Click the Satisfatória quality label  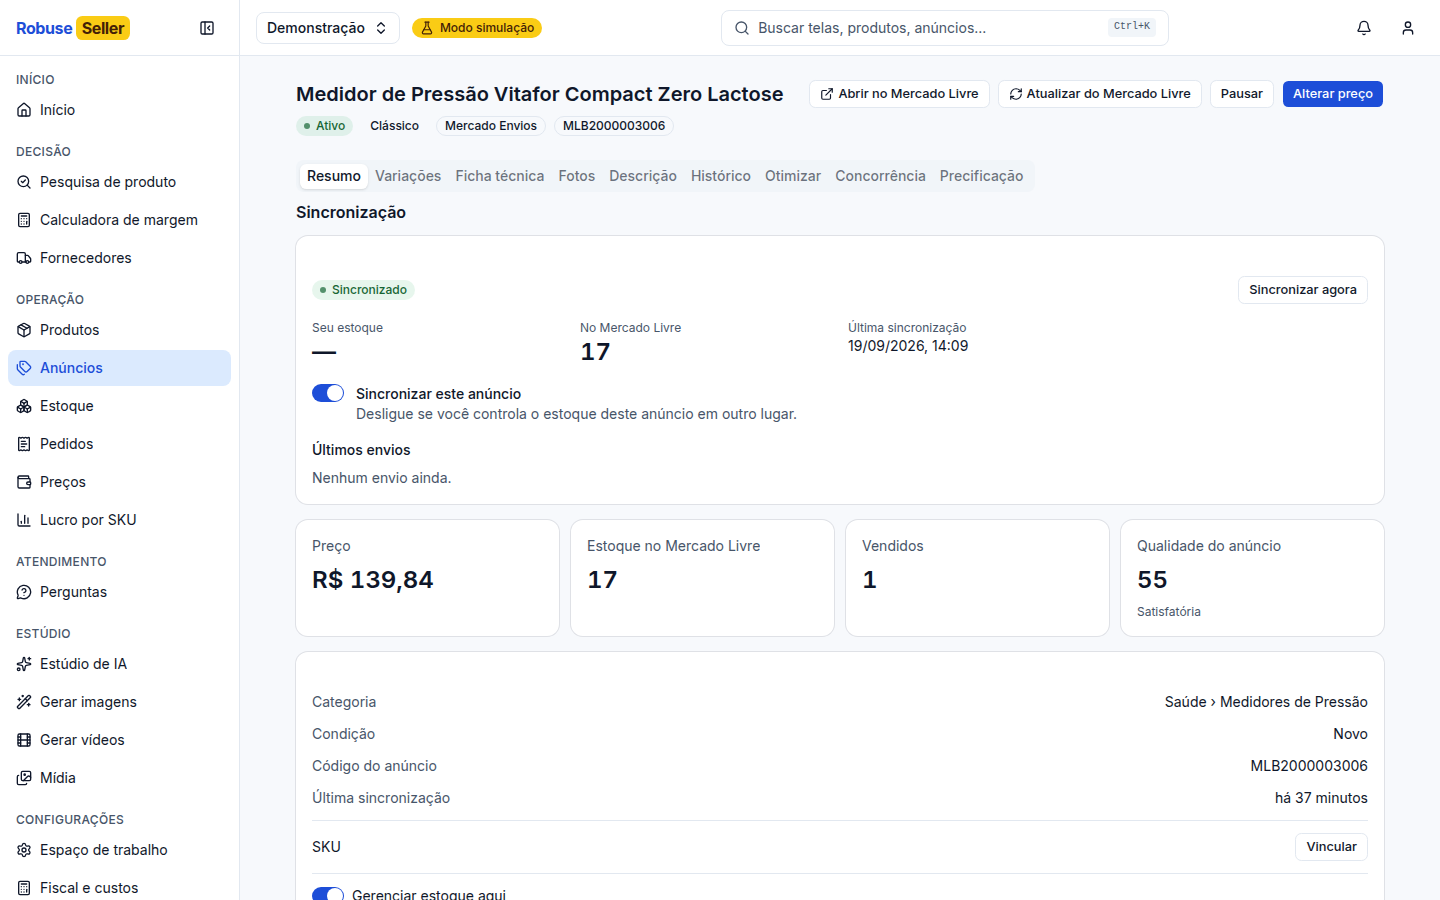pos(1169,612)
